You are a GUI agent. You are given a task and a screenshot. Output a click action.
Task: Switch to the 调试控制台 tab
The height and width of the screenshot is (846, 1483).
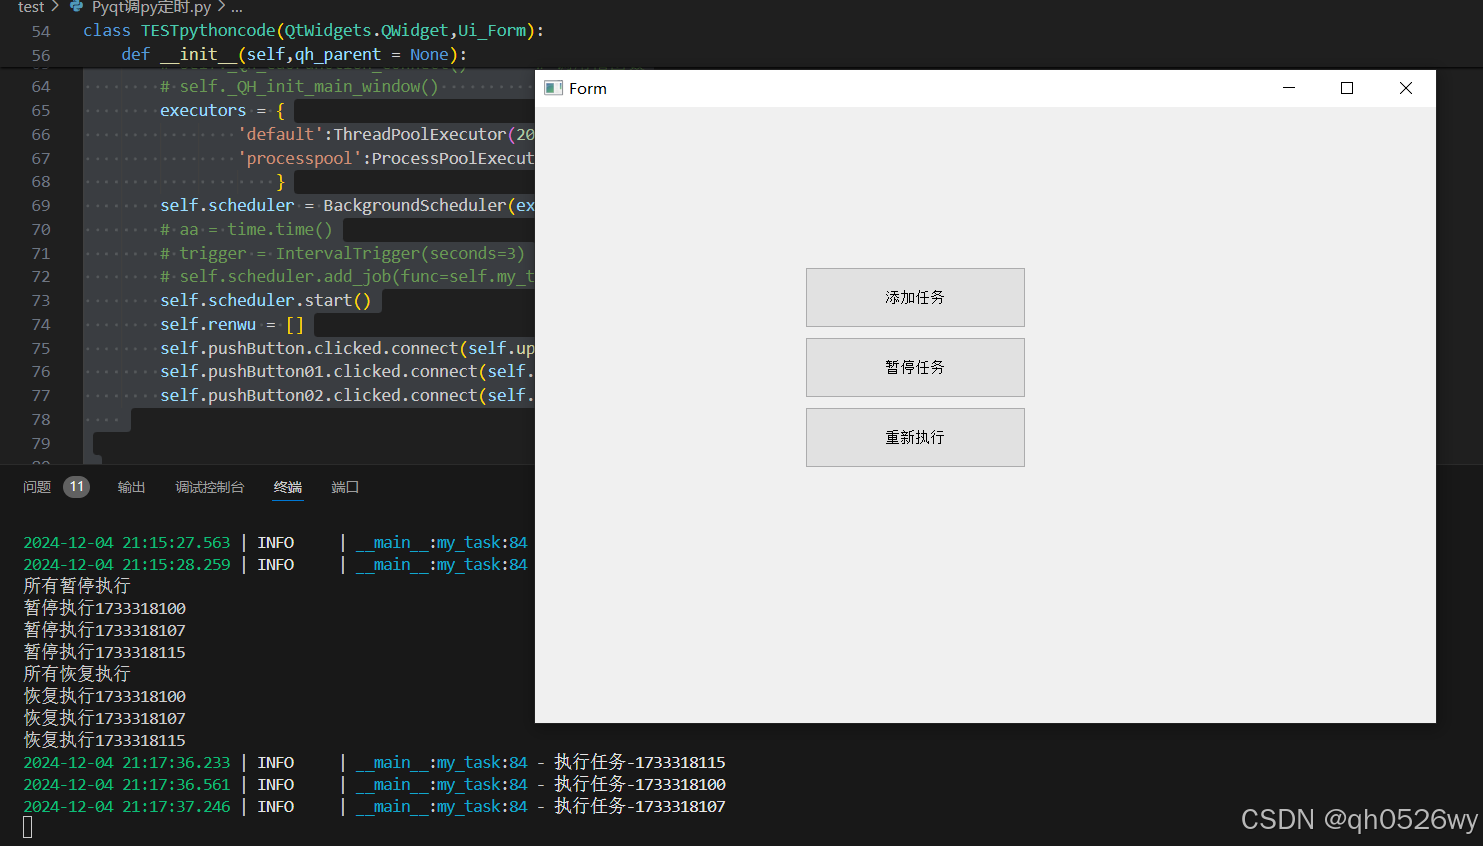click(x=210, y=487)
